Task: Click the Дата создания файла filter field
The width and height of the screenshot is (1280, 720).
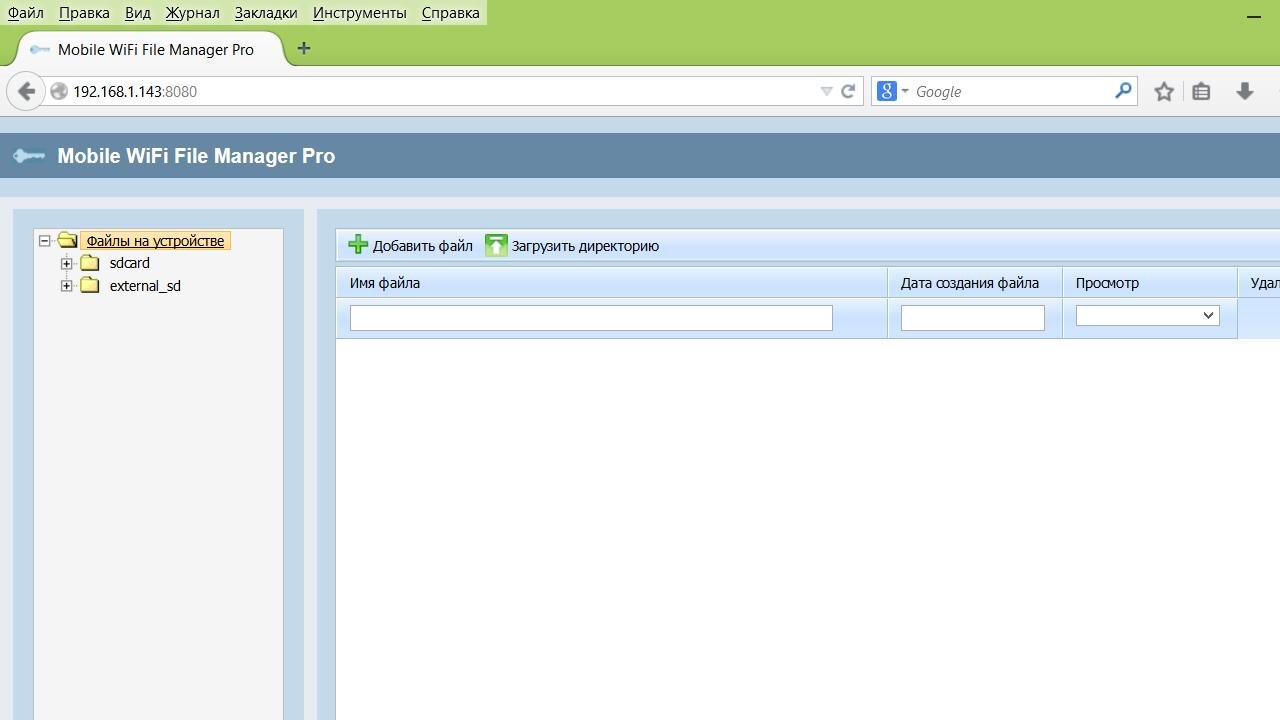Action: pos(972,318)
